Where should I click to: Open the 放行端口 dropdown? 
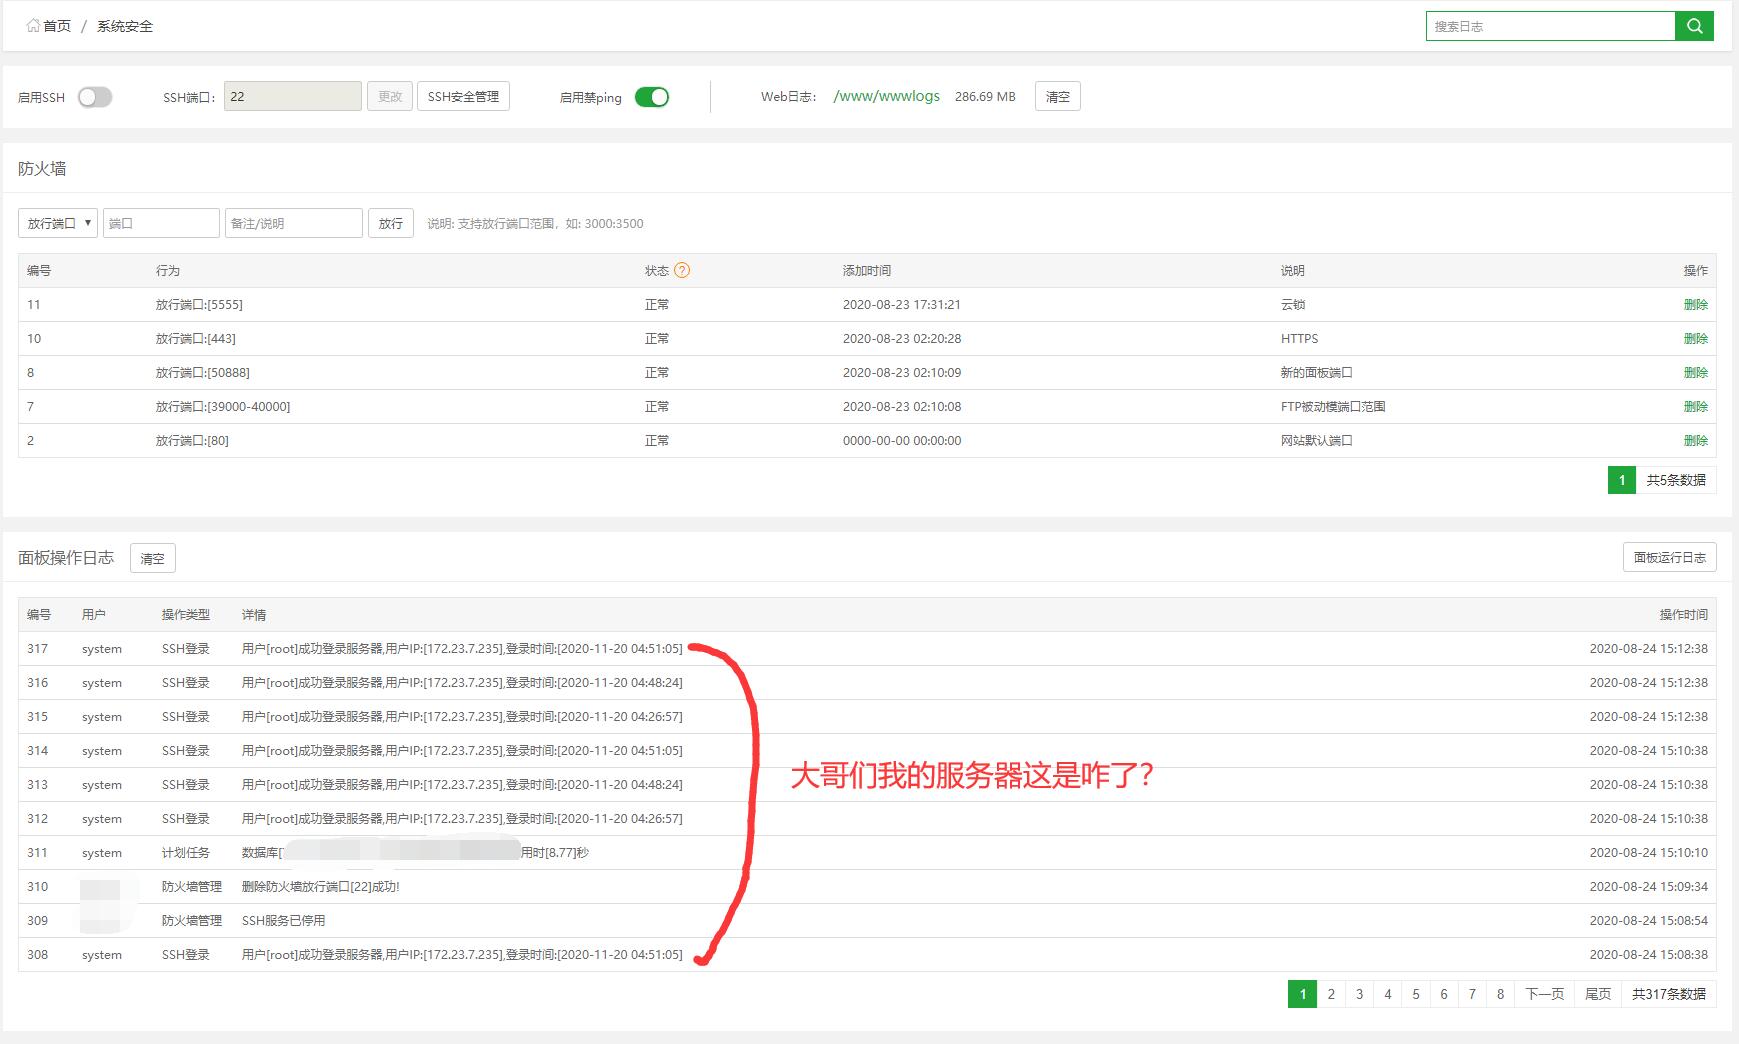57,223
